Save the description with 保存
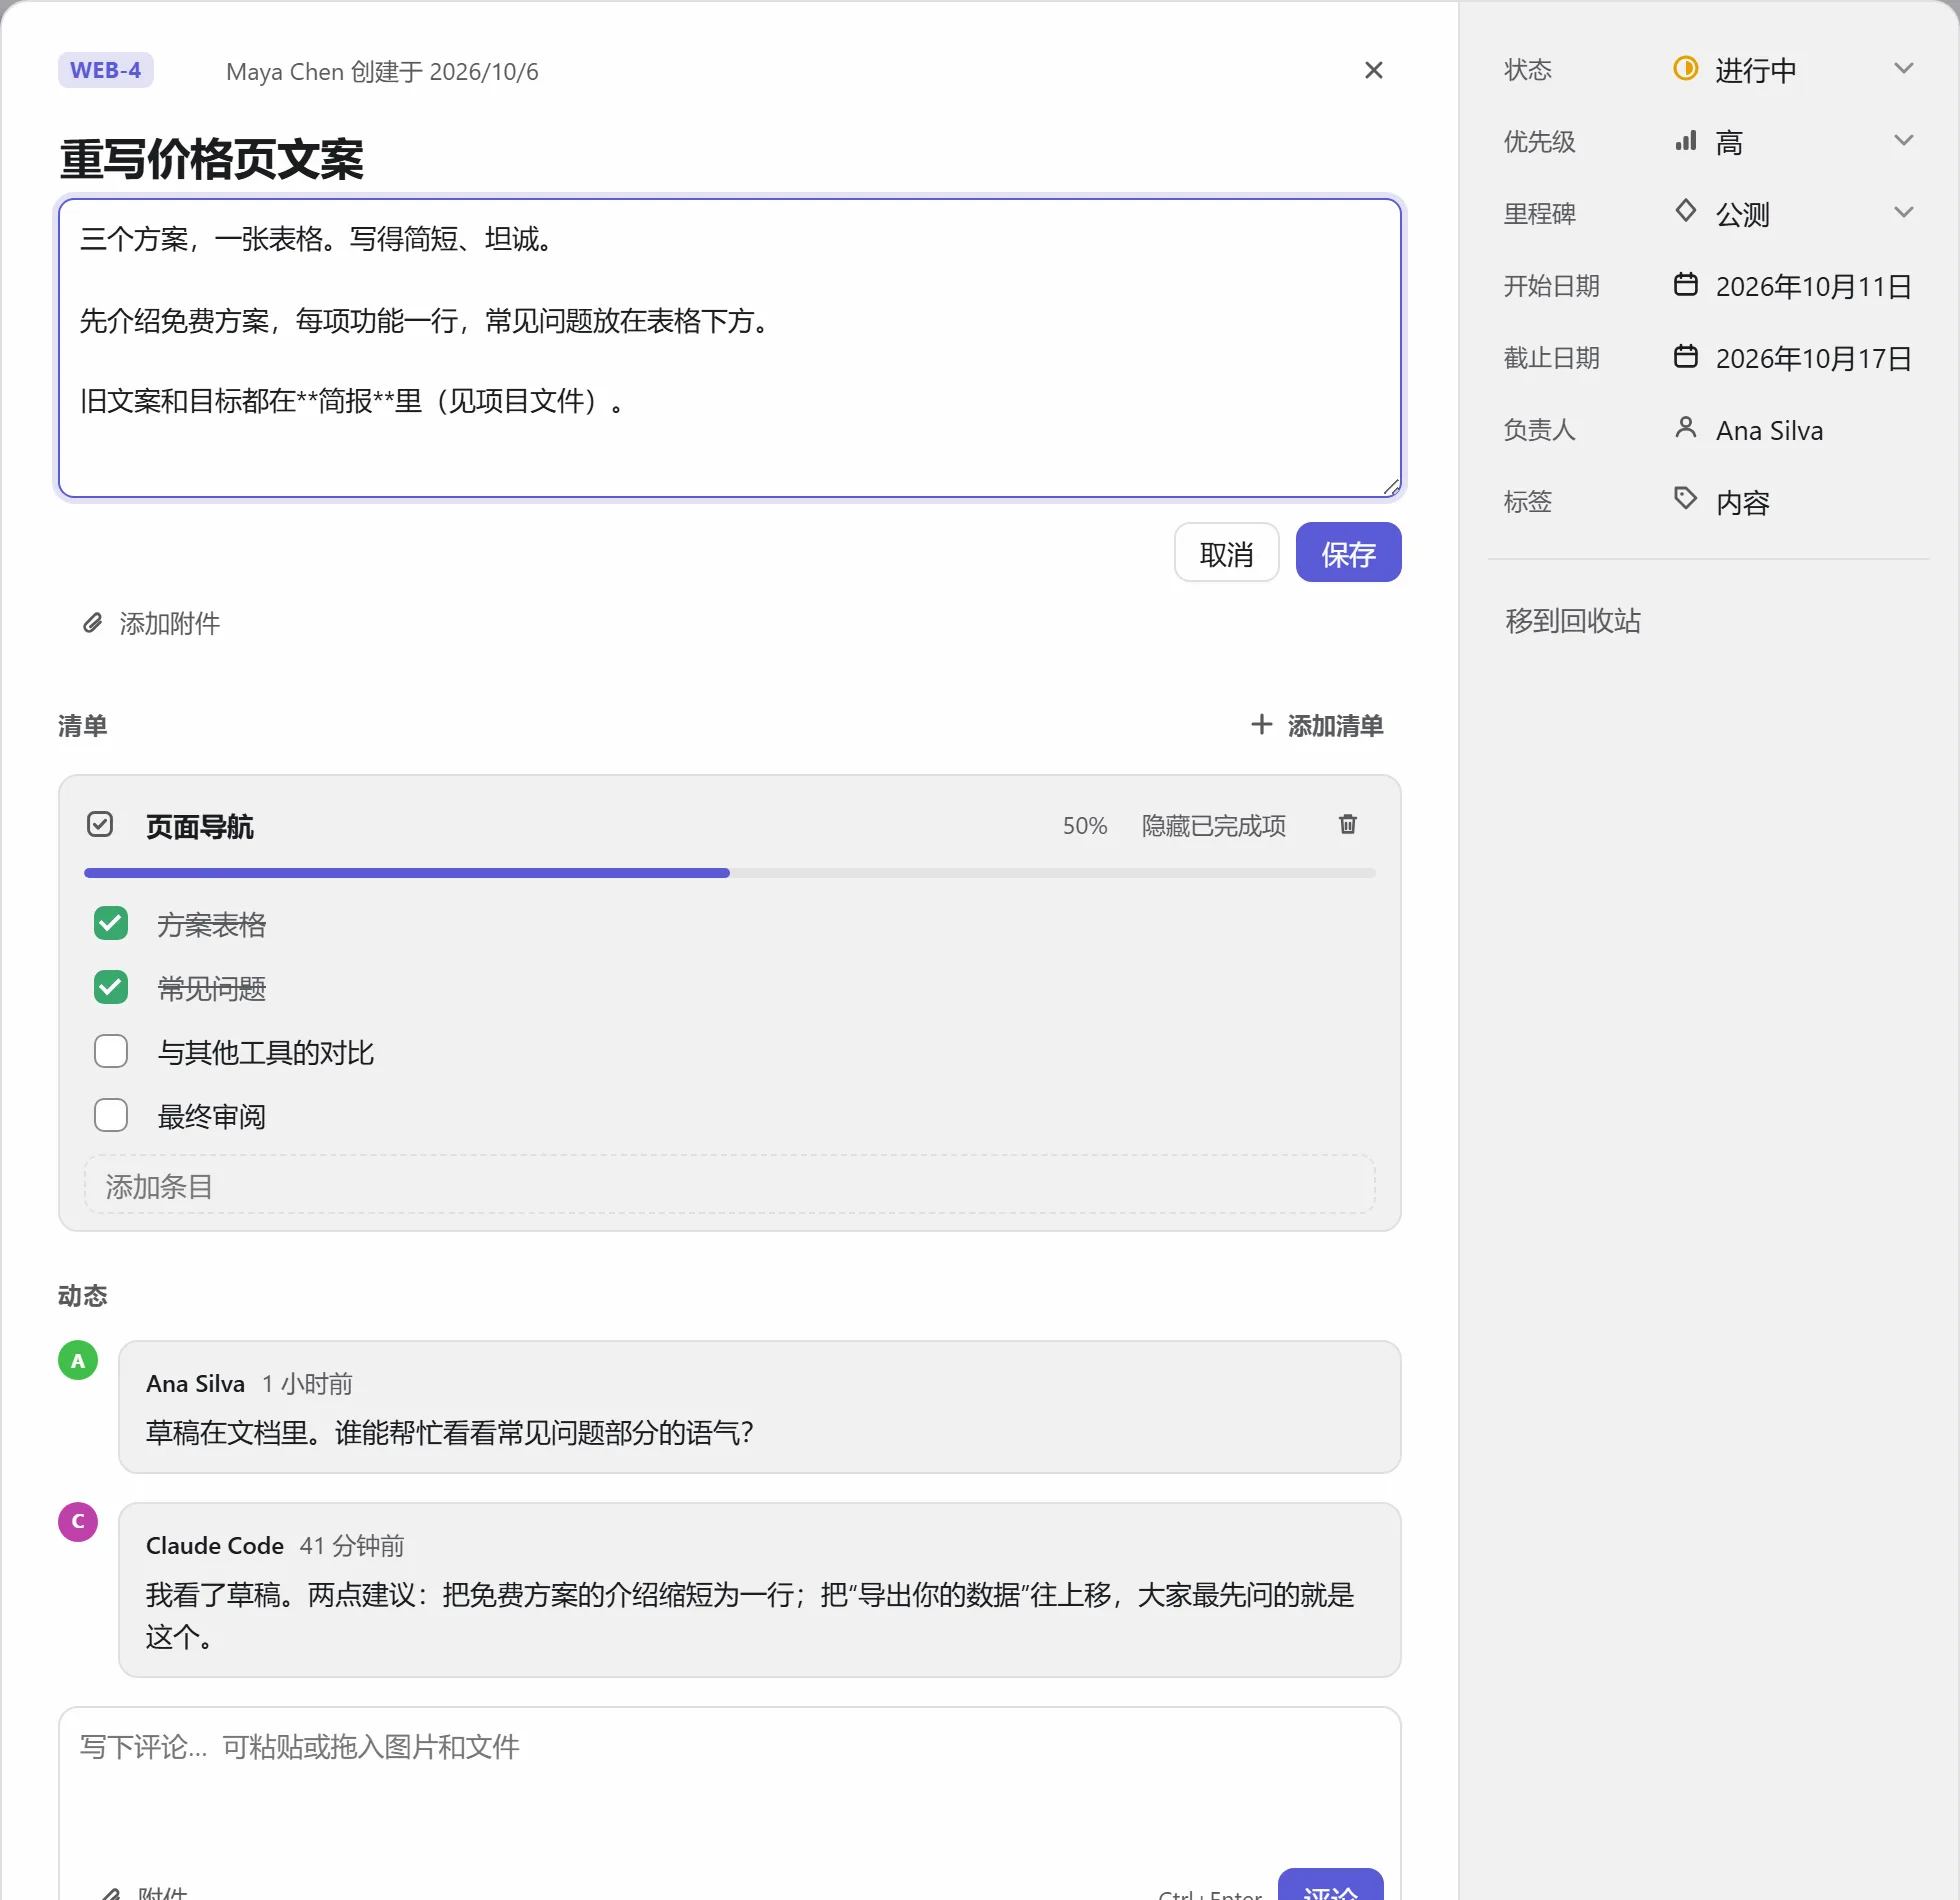Screen dimensions: 1960x1900 tap(1348, 552)
